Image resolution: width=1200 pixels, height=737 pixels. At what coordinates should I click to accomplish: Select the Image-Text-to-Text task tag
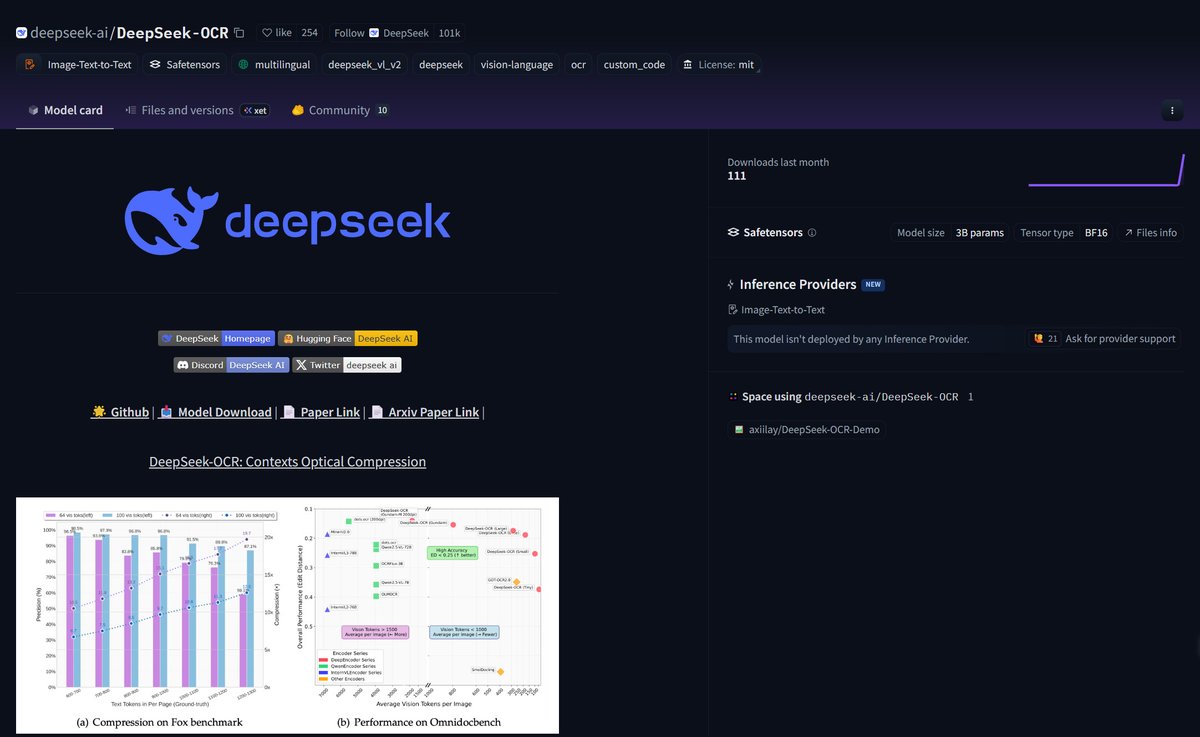pyautogui.click(x=76, y=64)
